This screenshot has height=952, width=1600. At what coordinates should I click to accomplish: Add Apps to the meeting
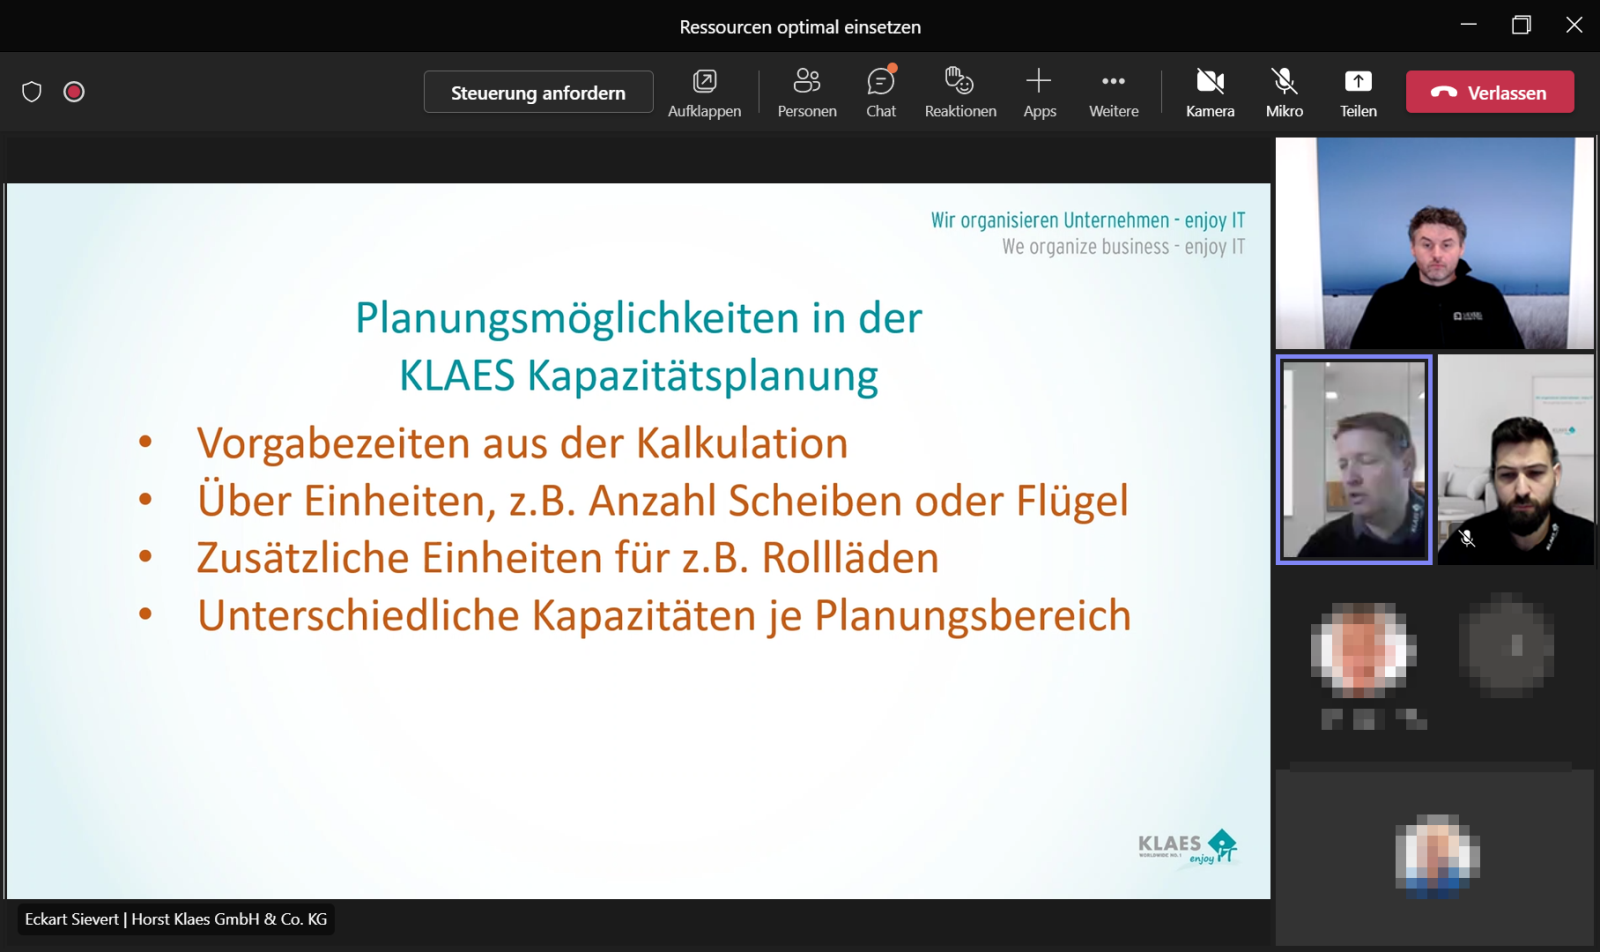pyautogui.click(x=1039, y=93)
